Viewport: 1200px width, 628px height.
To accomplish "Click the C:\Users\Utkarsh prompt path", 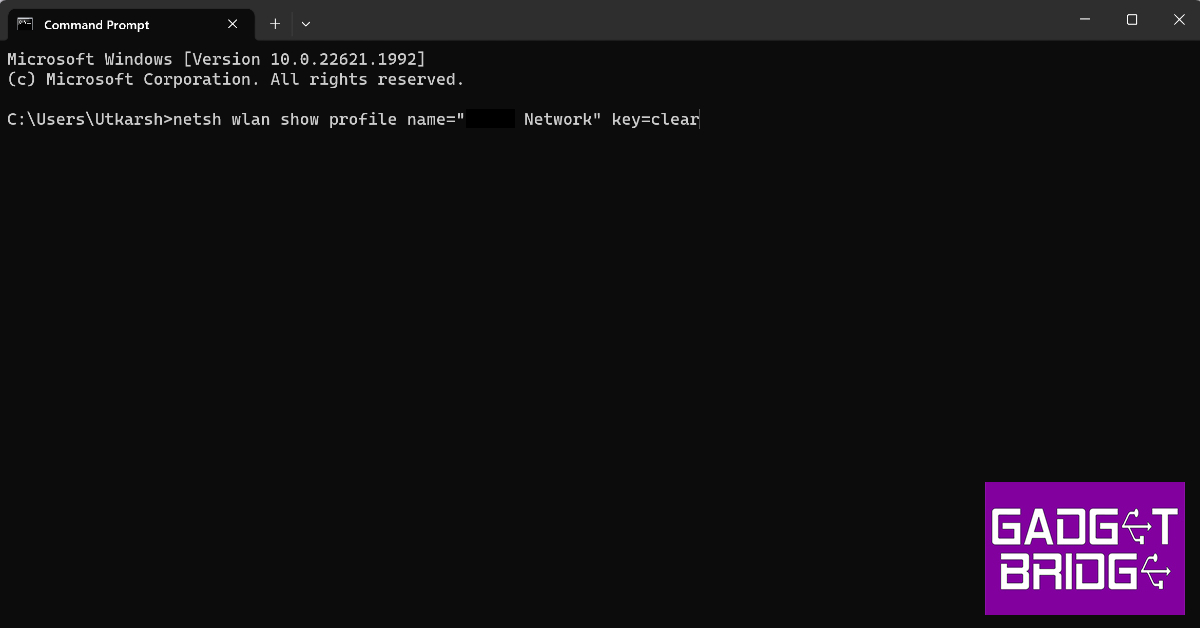I will (x=85, y=120).
